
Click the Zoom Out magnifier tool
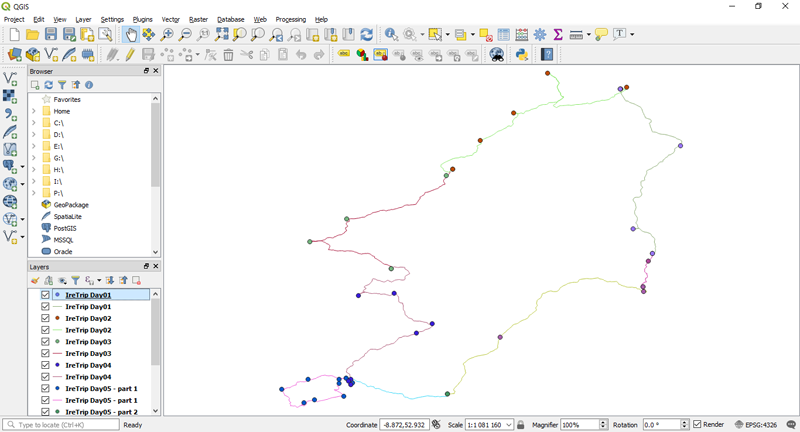(185, 34)
